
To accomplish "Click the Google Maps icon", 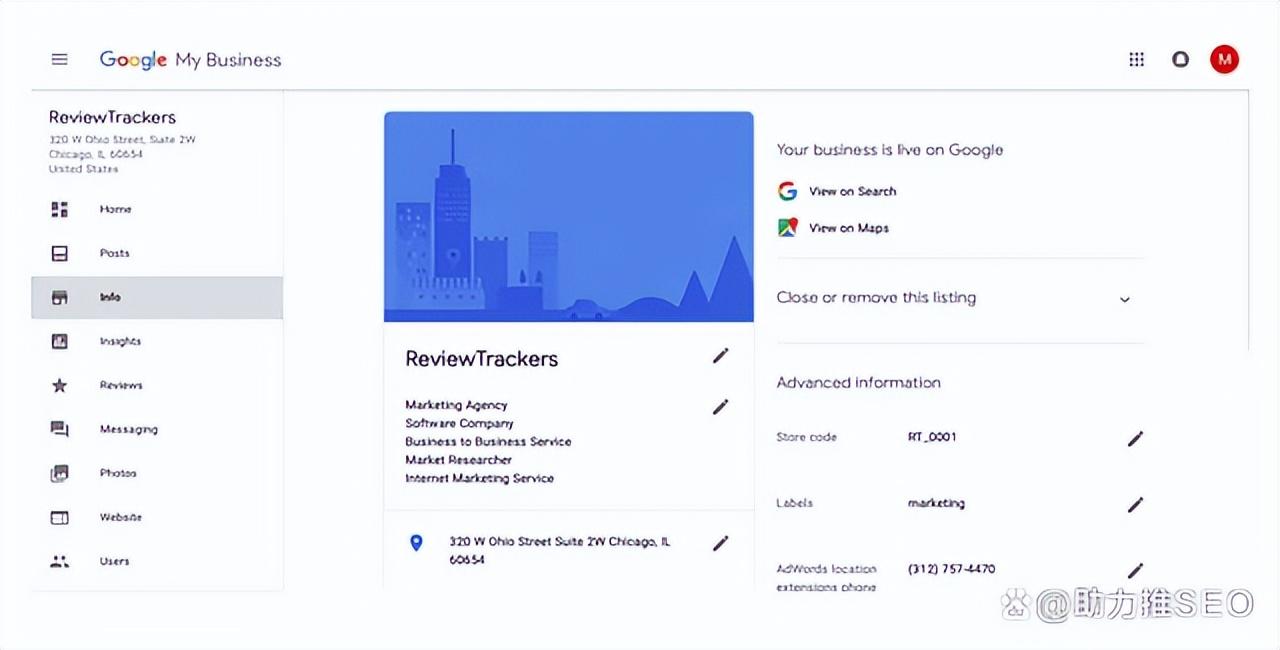I will pyautogui.click(x=788, y=227).
